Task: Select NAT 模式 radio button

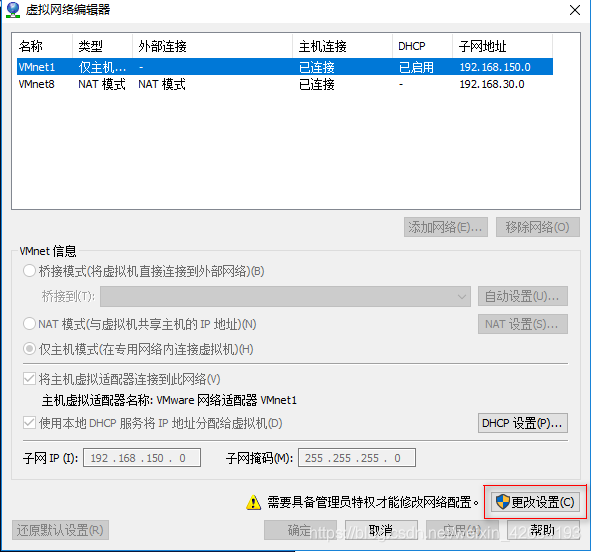Action: tap(29, 324)
